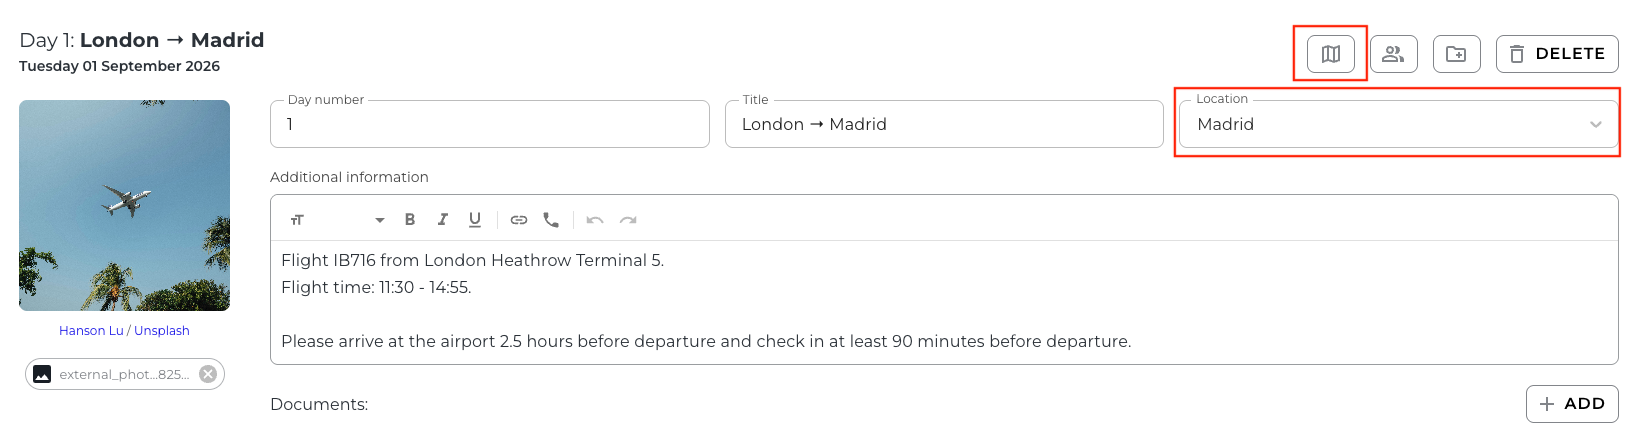Remove the external_phot image chip
The height and width of the screenshot is (427, 1625).
coord(208,374)
